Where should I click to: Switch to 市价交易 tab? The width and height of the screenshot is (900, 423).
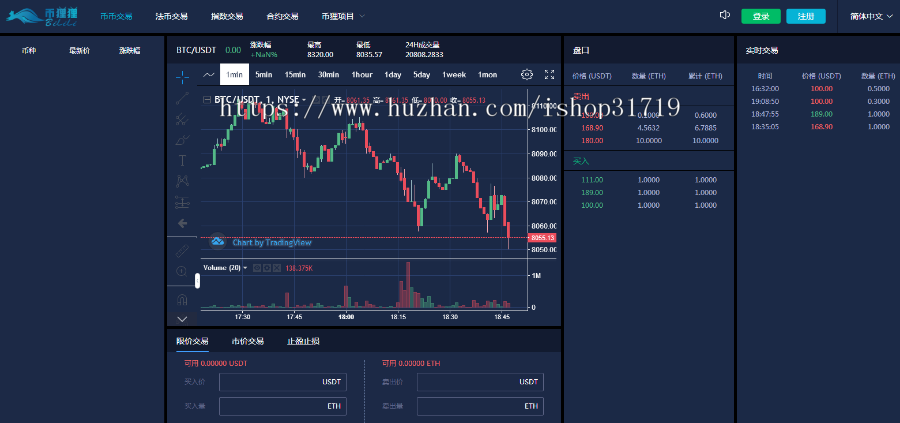248,341
